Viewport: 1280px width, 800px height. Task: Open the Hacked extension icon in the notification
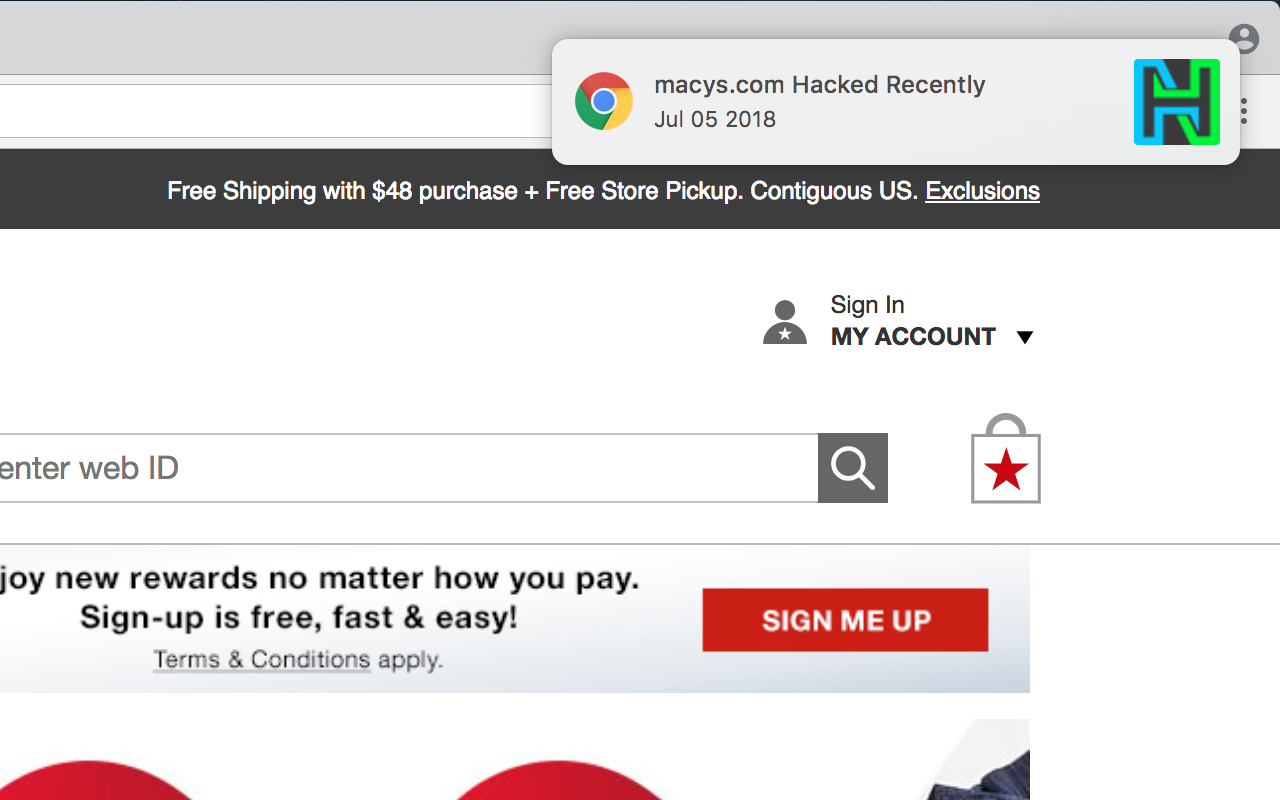point(1176,102)
